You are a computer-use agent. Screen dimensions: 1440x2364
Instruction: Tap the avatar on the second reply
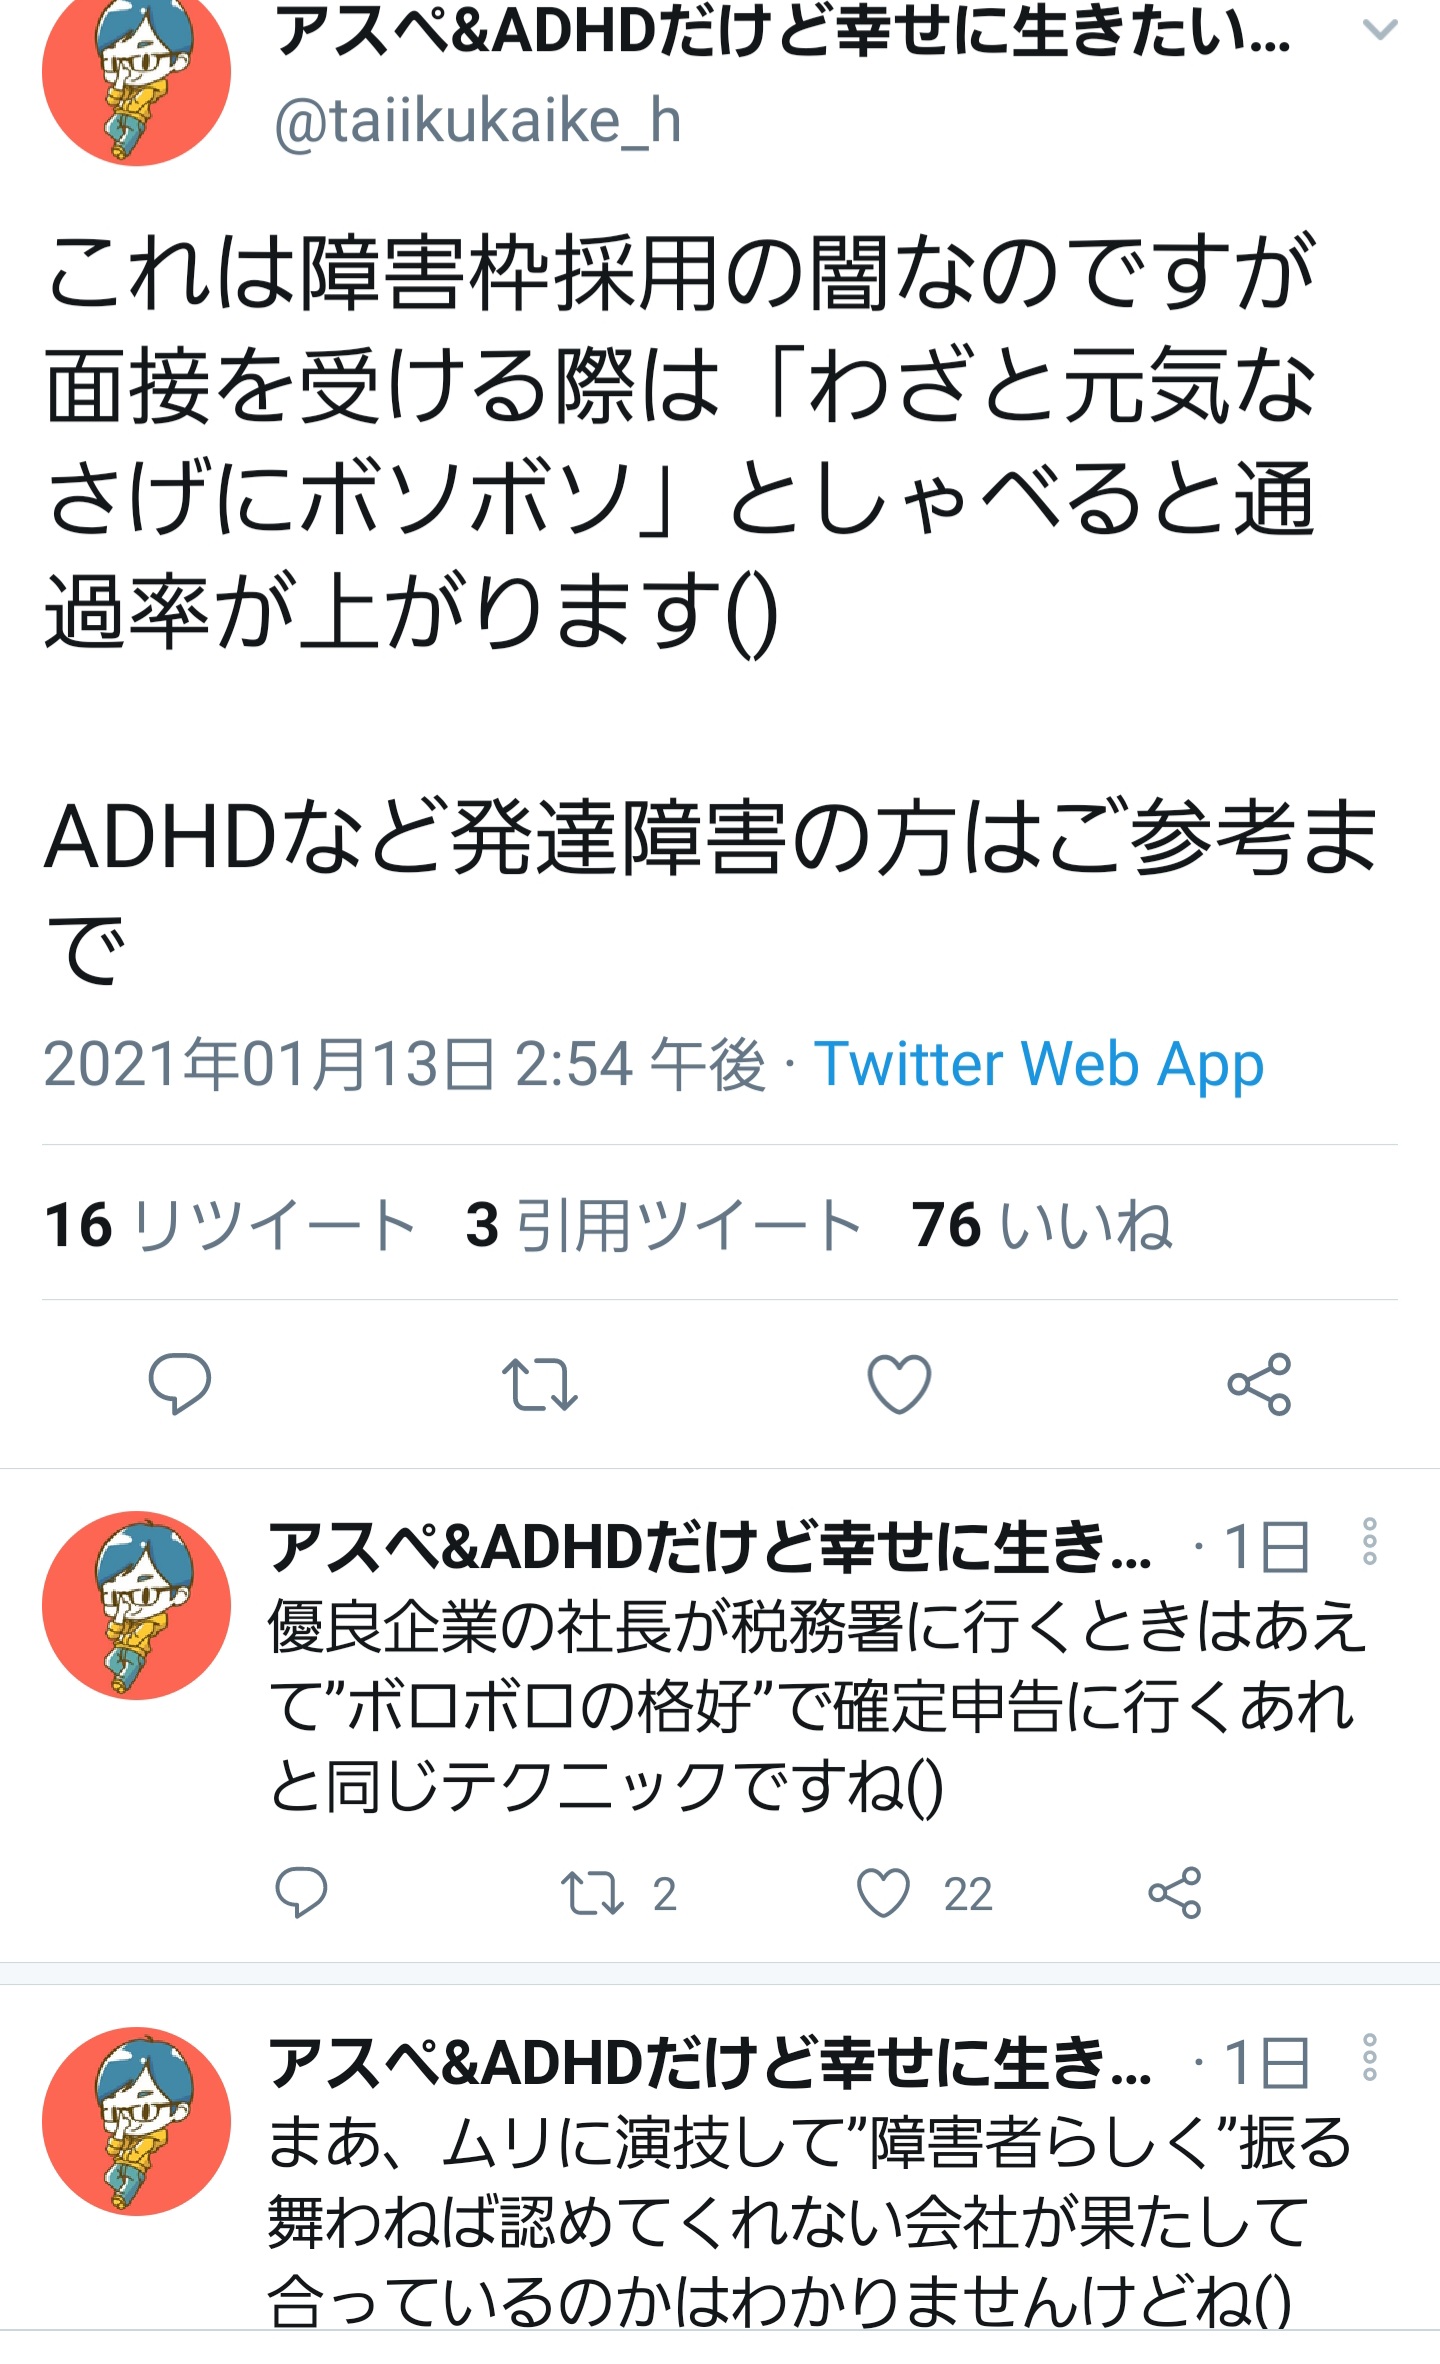pos(137,2121)
